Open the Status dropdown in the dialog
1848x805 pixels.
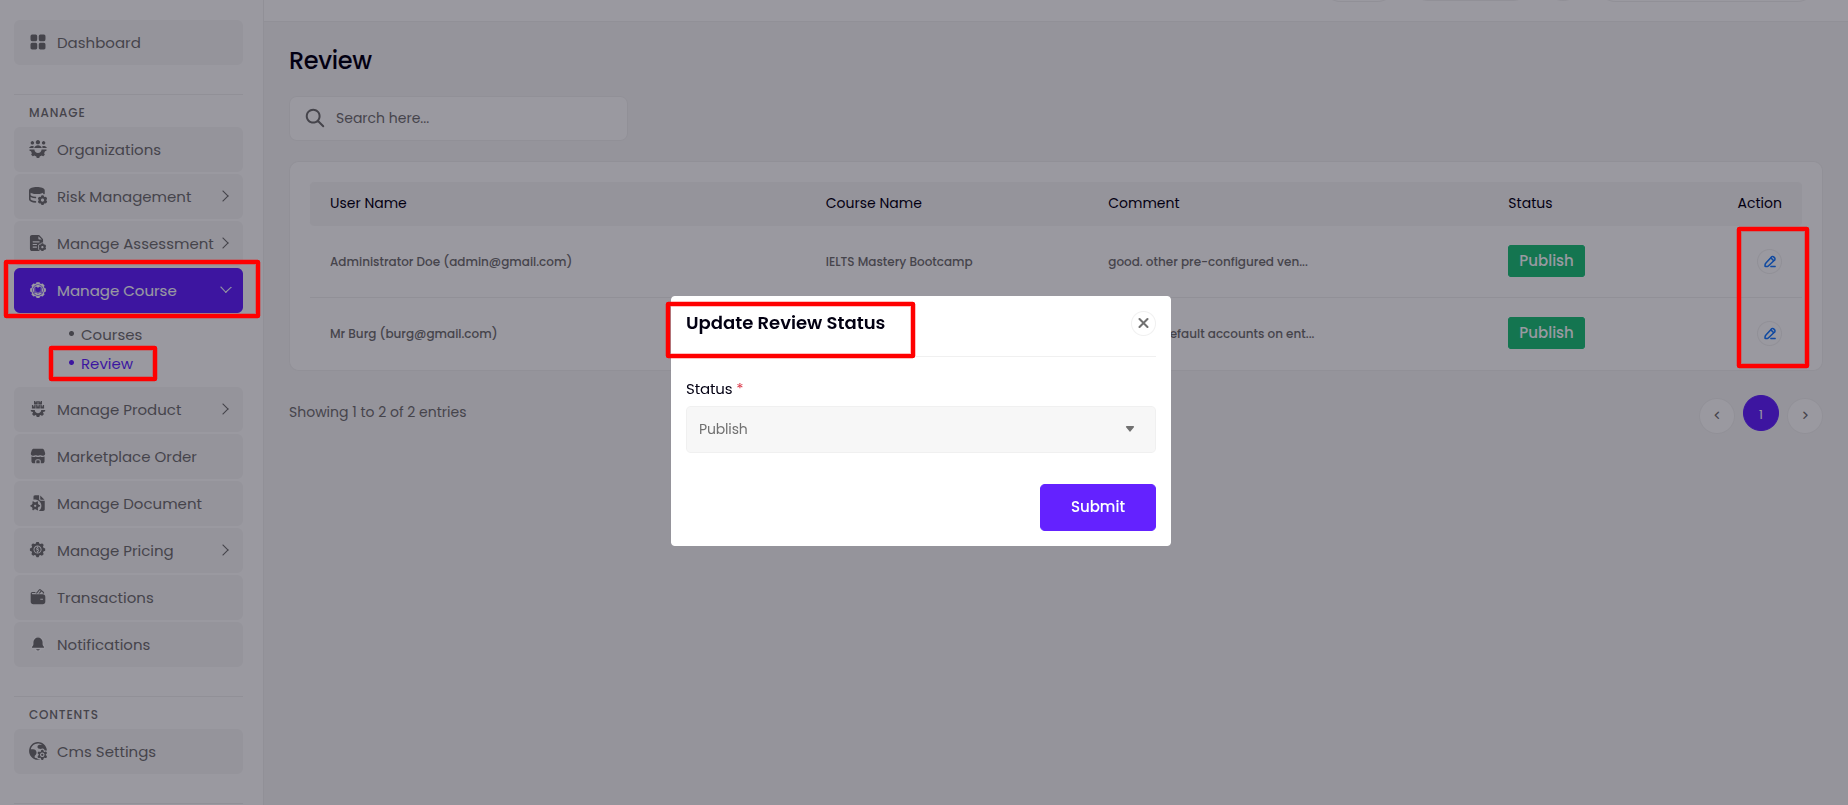click(920, 429)
